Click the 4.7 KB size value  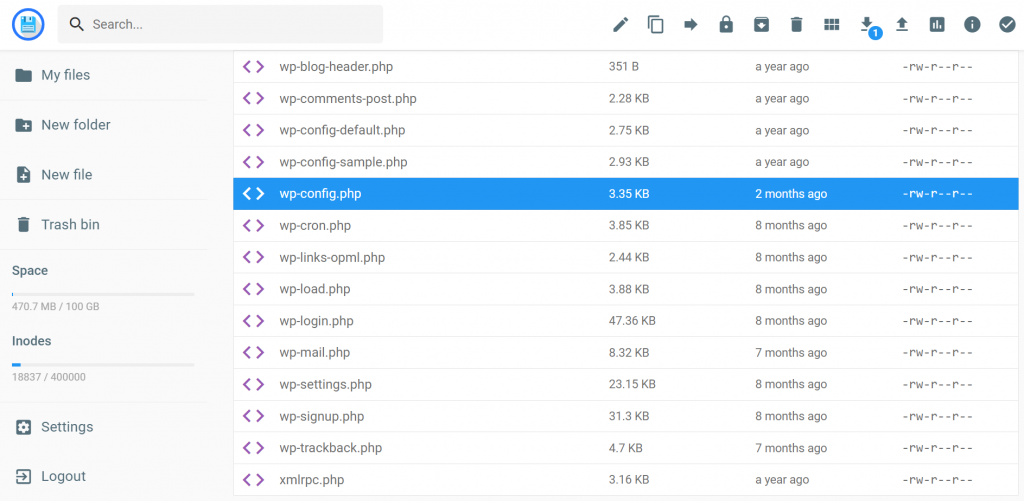coord(626,448)
